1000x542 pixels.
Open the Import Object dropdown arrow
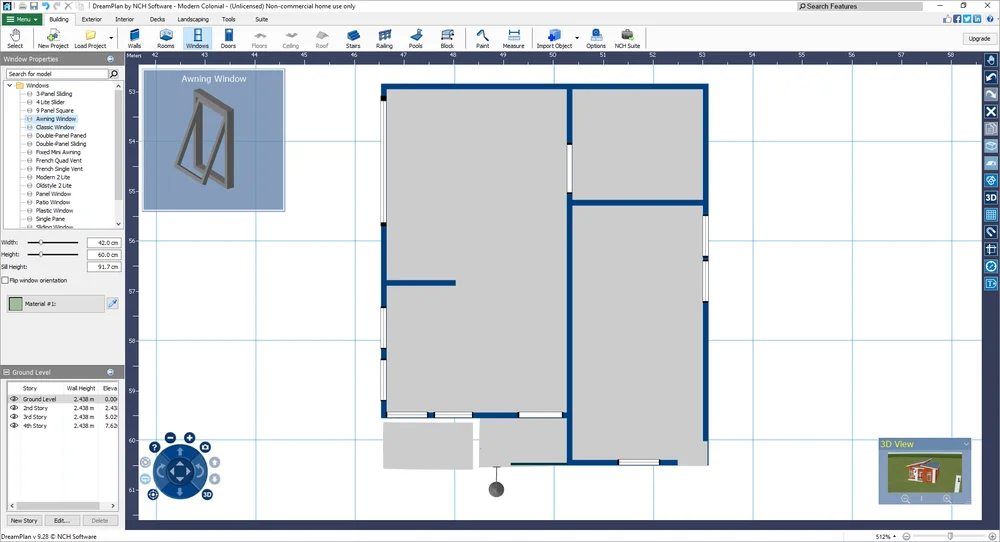577,38
